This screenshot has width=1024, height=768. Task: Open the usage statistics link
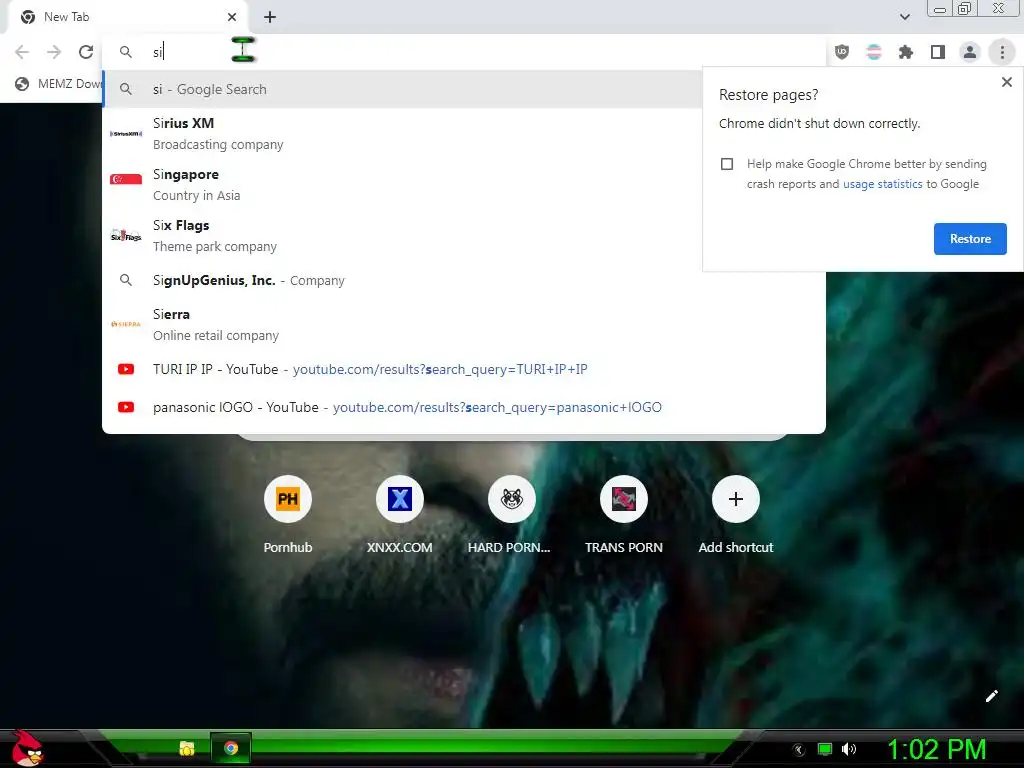pyautogui.click(x=882, y=184)
